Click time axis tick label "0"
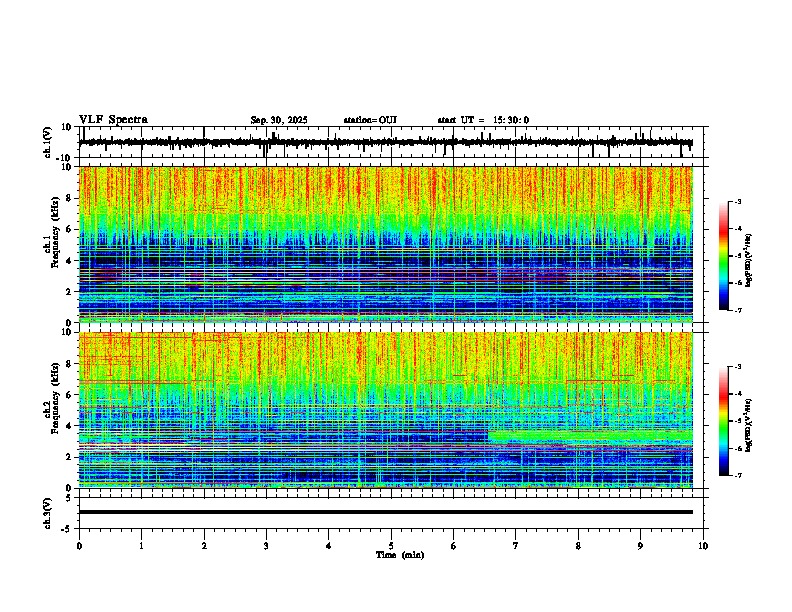792x612 pixels. [x=79, y=546]
